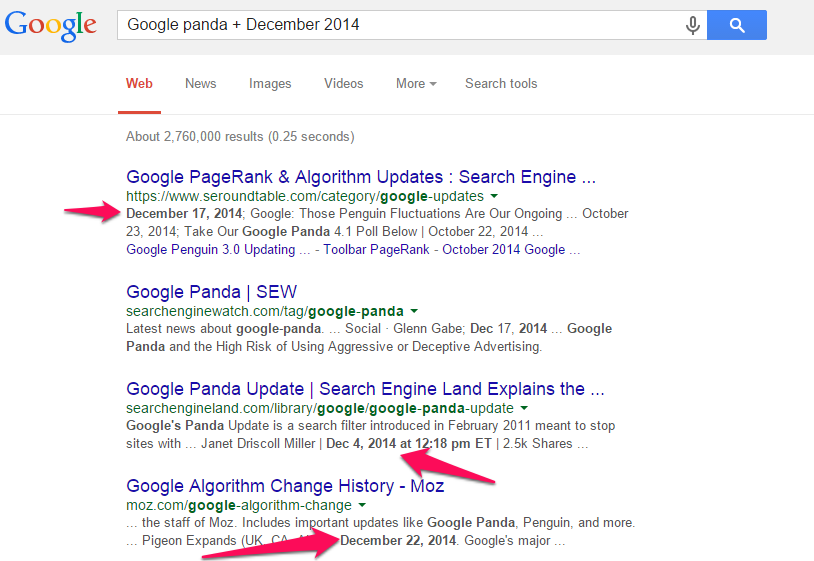
Task: Click the search query input field
Action: pos(400,25)
